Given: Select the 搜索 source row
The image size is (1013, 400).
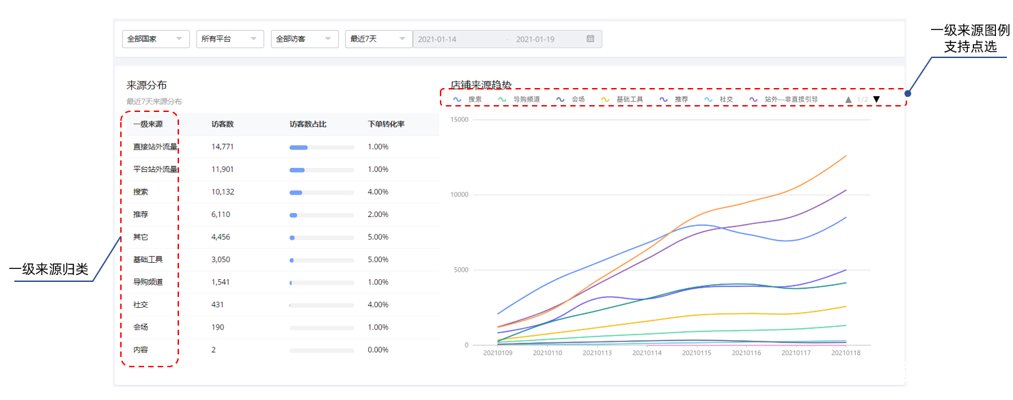Looking at the screenshot, I should (x=280, y=192).
